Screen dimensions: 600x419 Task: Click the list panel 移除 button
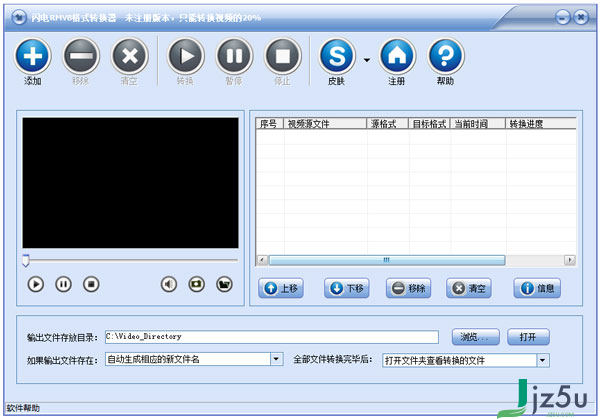(x=409, y=288)
